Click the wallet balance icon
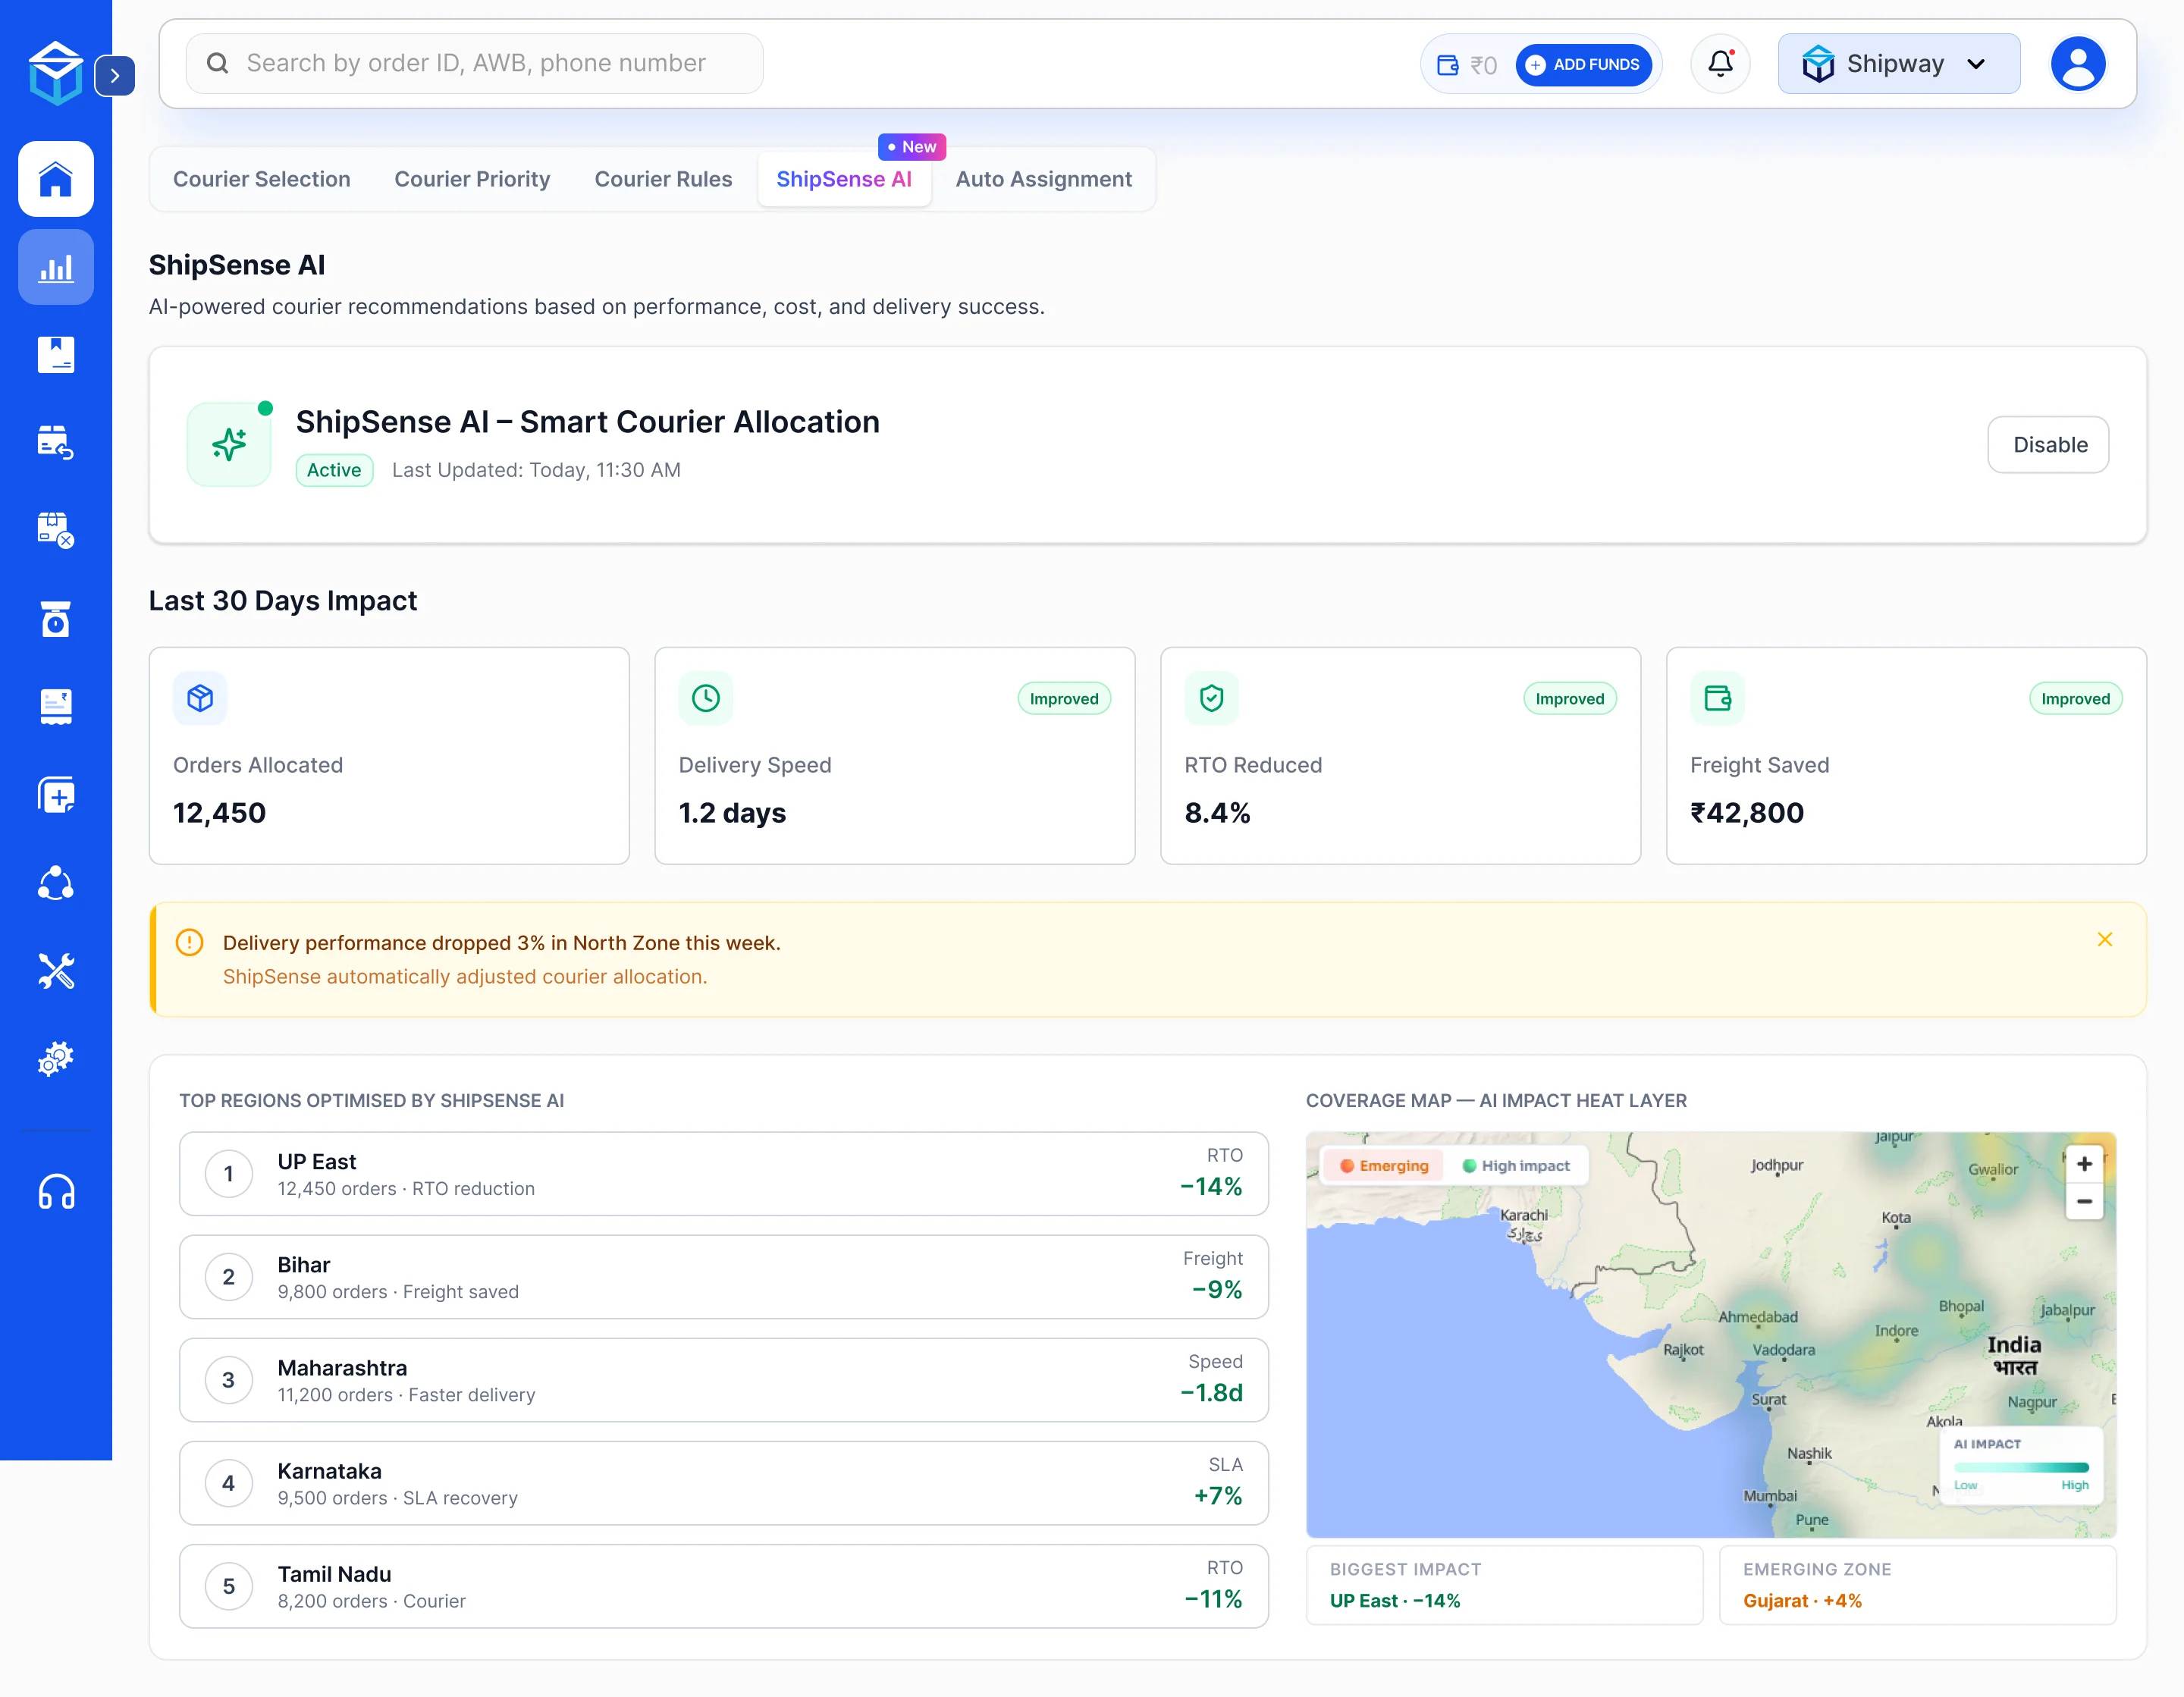This screenshot has width=2184, height=1697. pyautogui.click(x=1447, y=65)
